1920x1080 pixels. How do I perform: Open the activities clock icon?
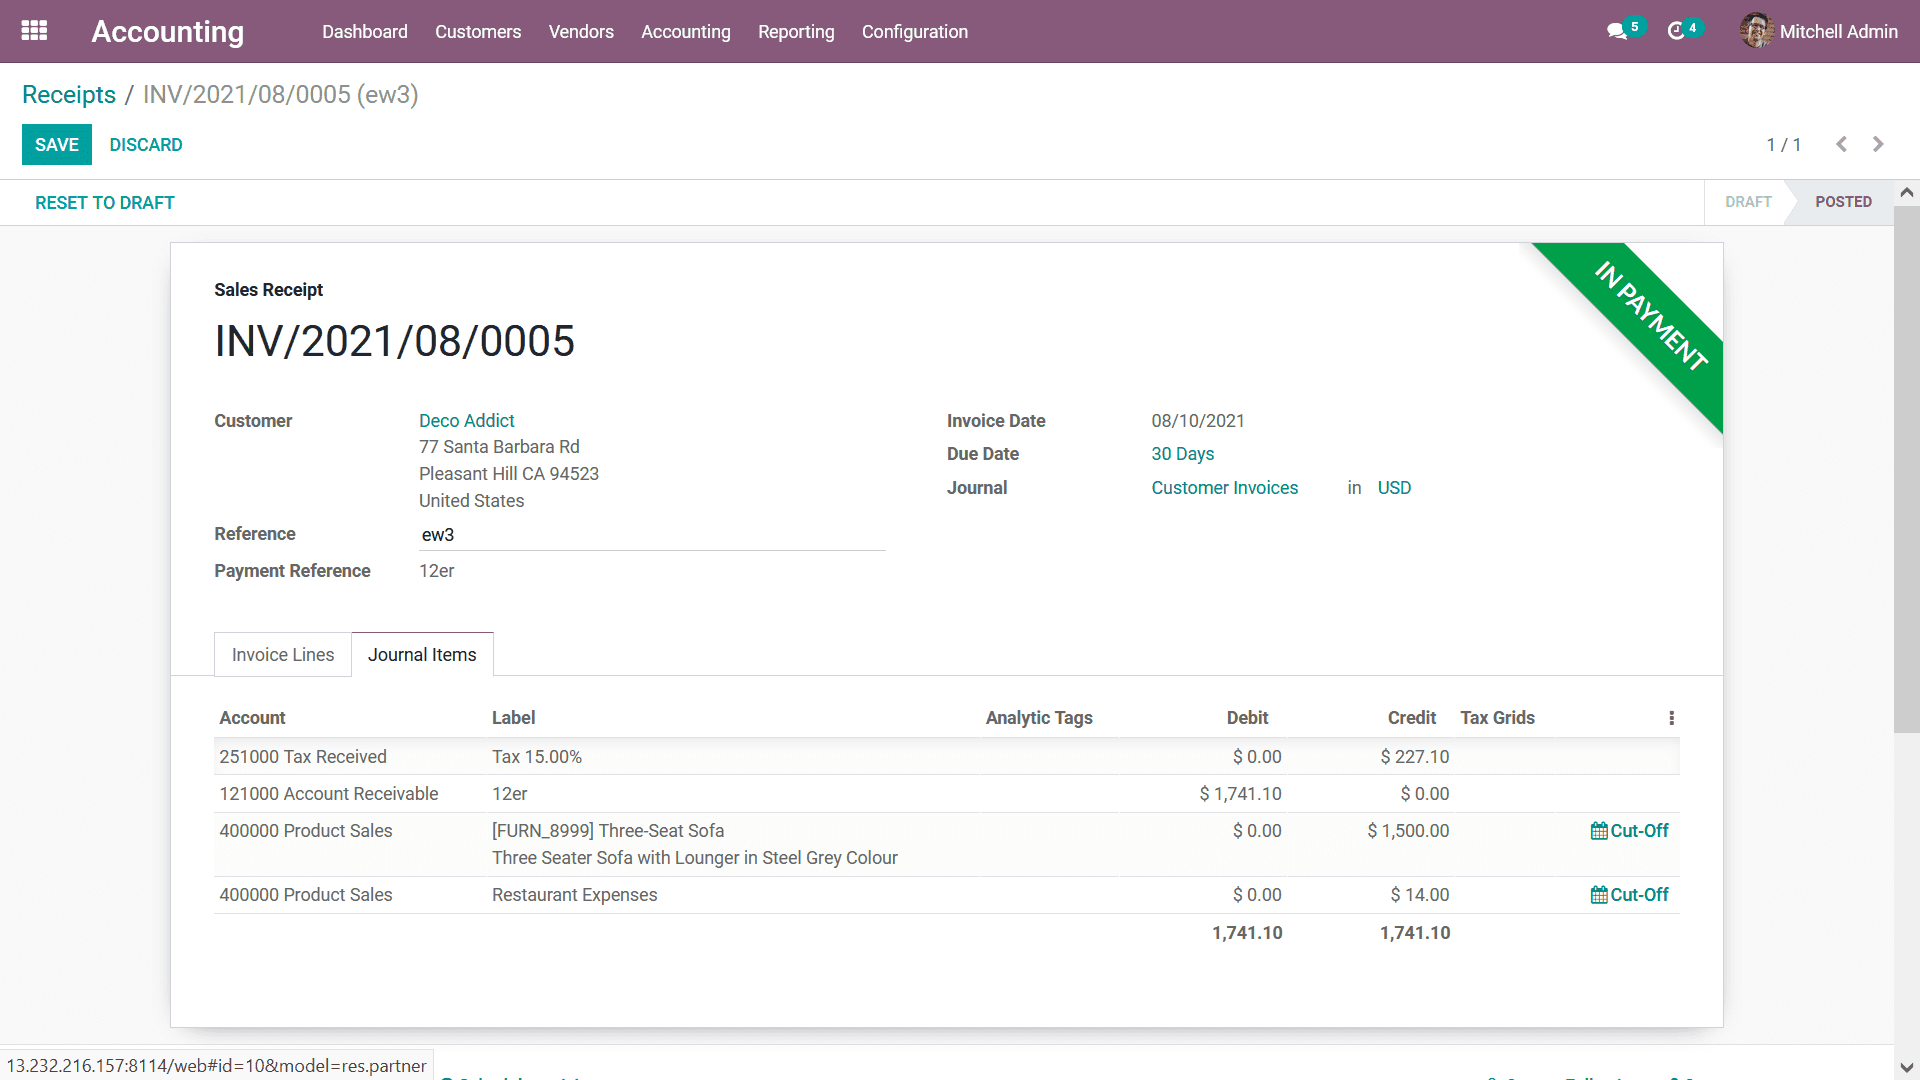pos(1676,32)
